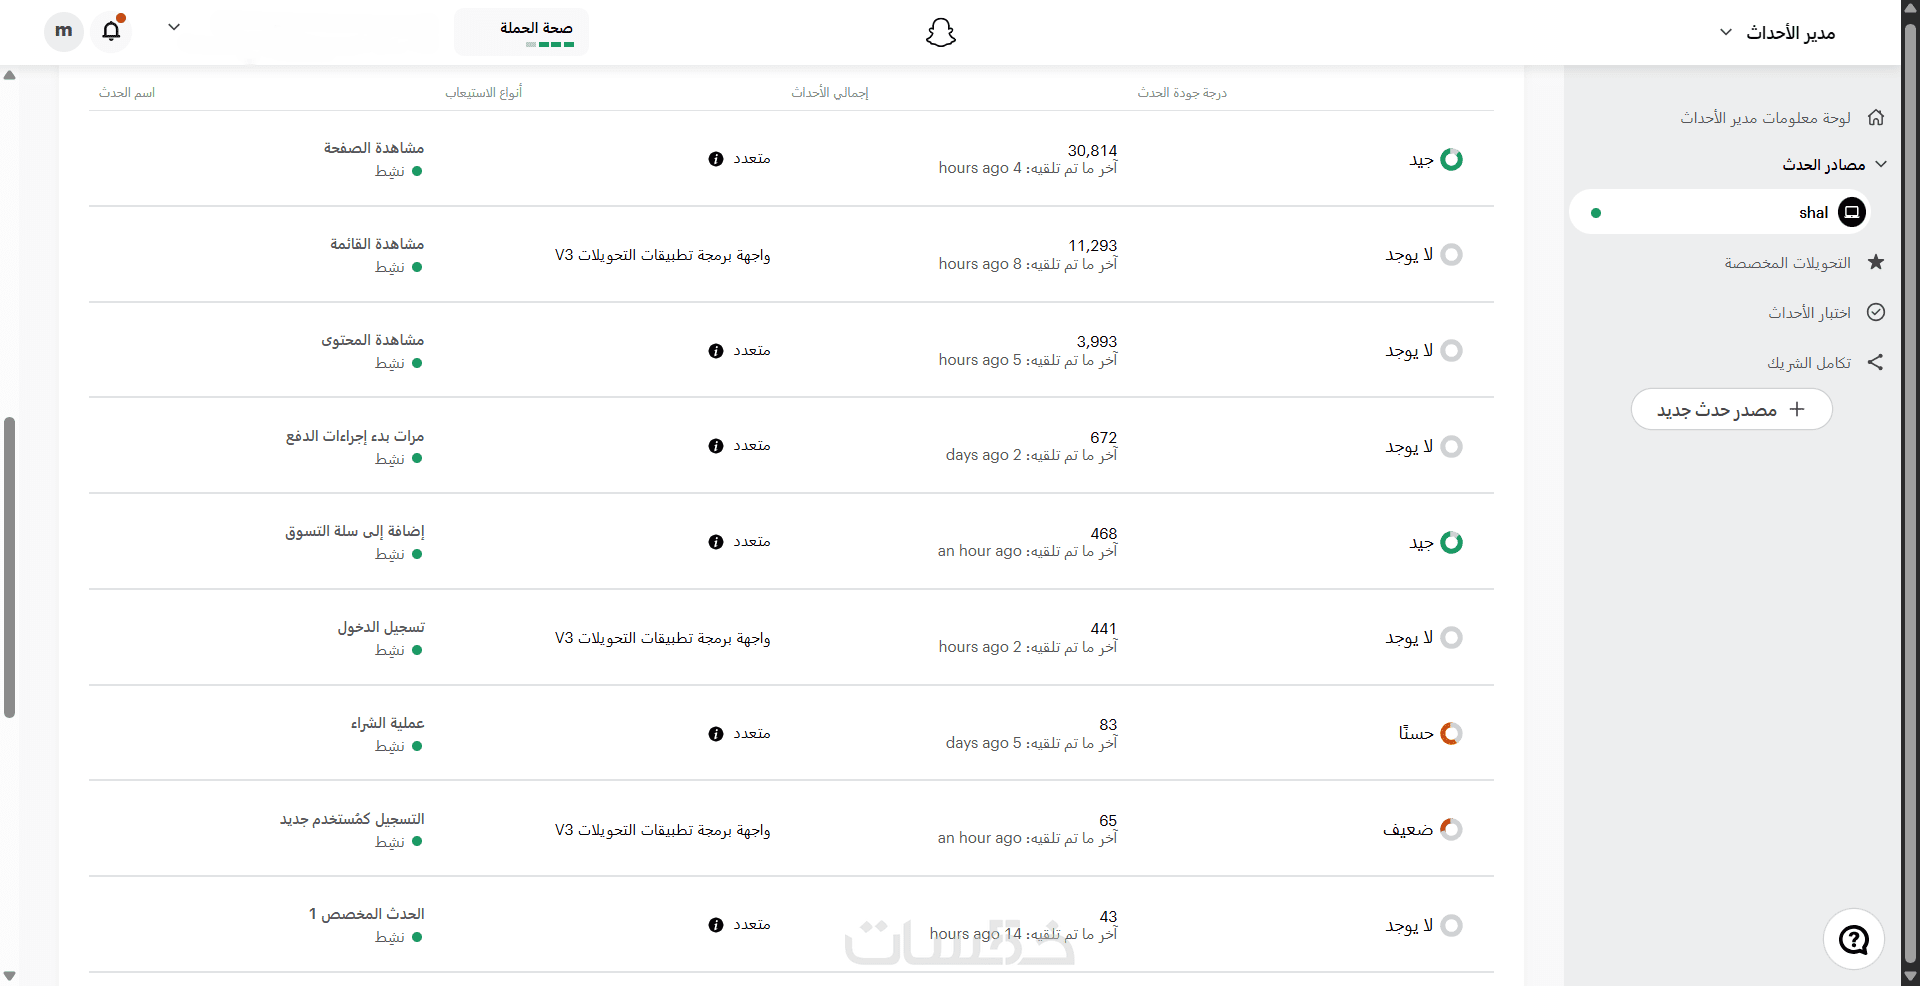Click info icon in مشاهدة الصفحة row
Viewport: 1920px width, 986px height.
716,159
